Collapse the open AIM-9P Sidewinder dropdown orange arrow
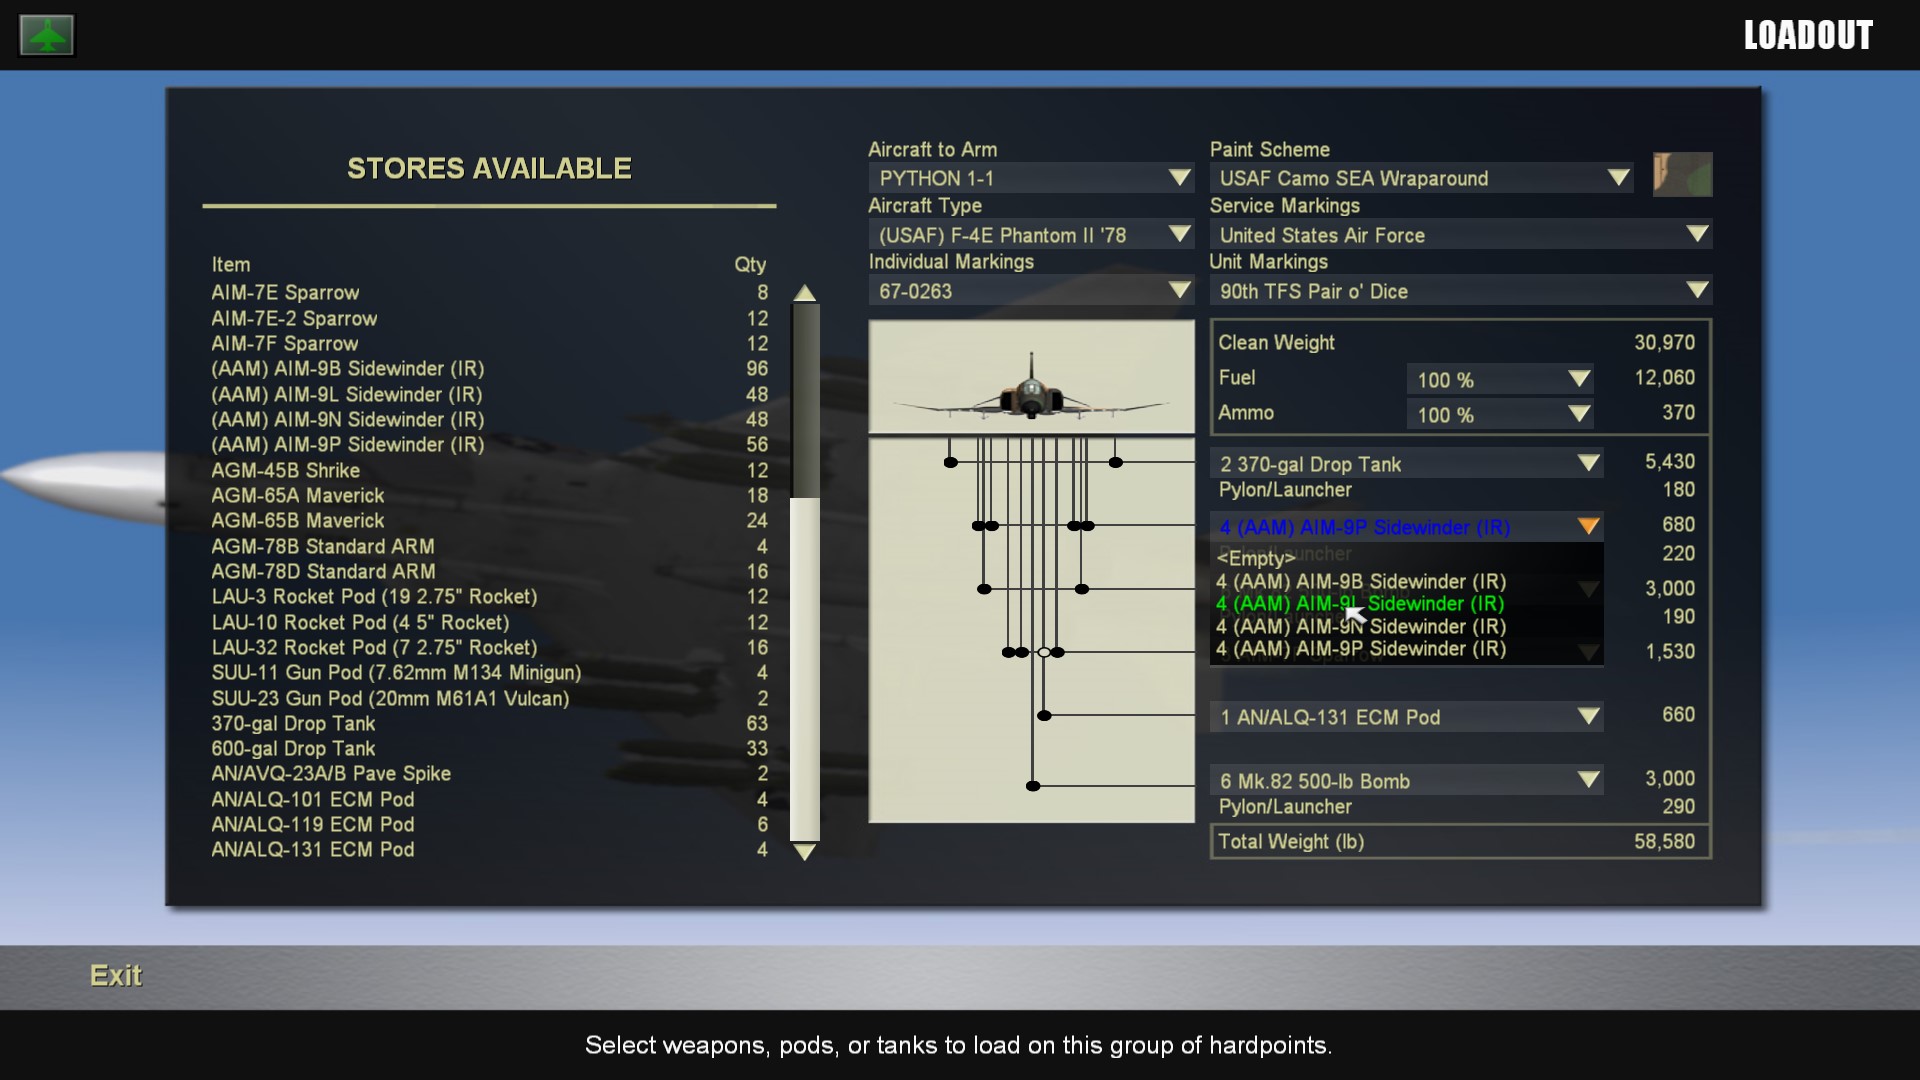This screenshot has width=1920, height=1080. (1588, 527)
